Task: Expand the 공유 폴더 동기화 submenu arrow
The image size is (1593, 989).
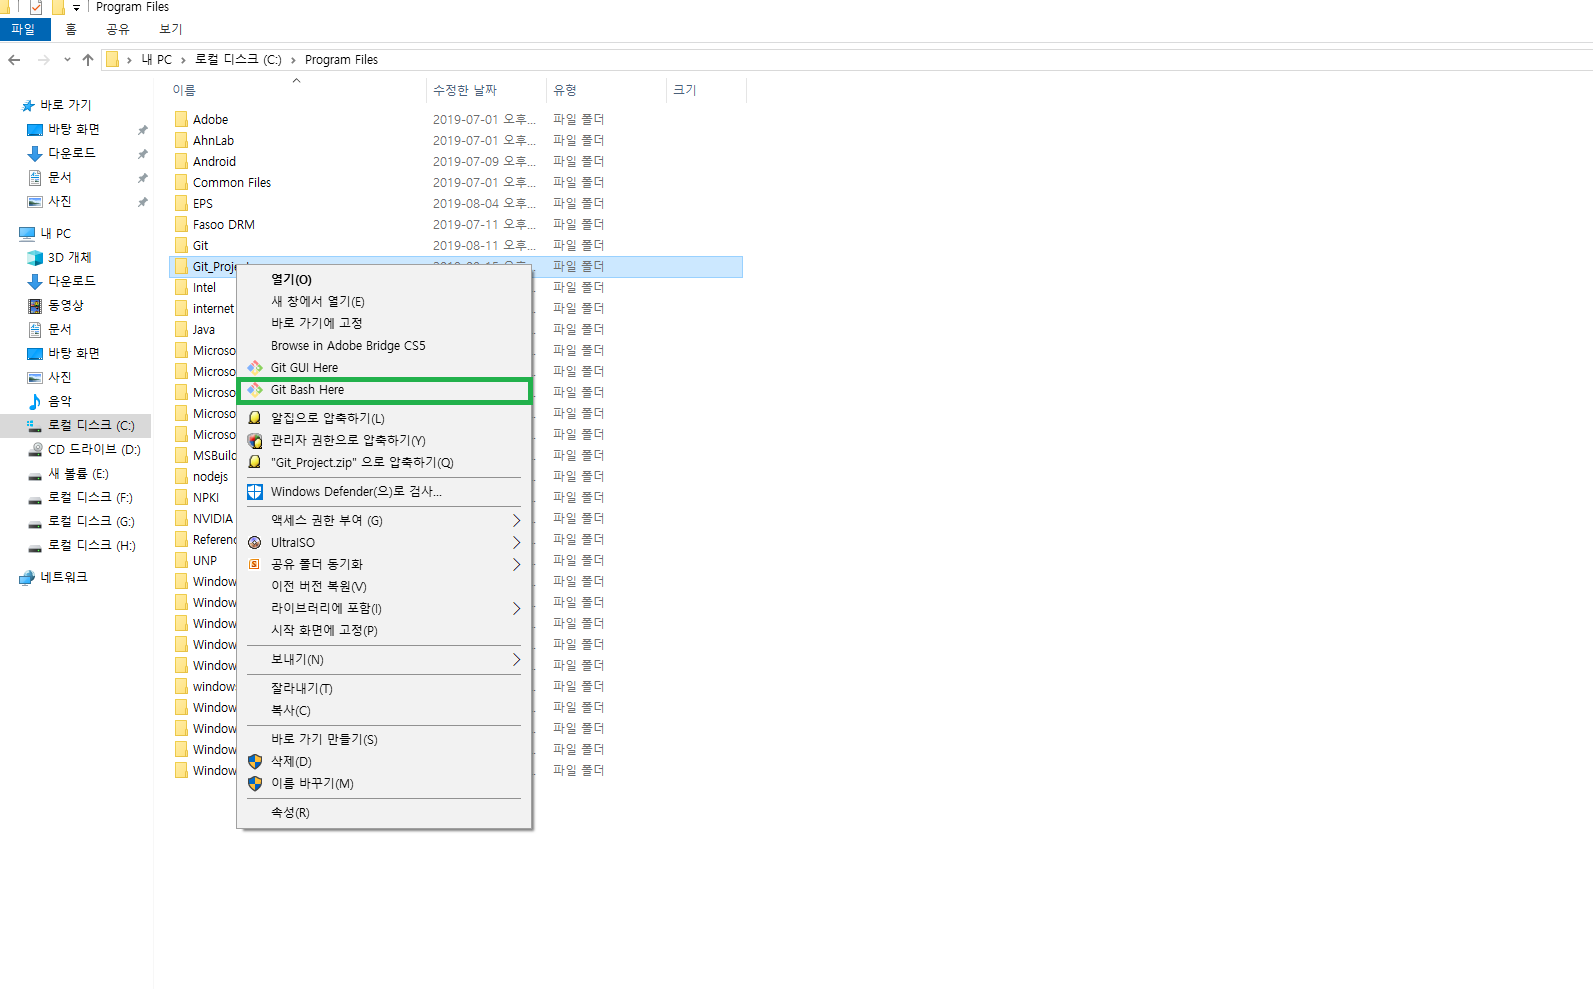Action: coord(516,565)
